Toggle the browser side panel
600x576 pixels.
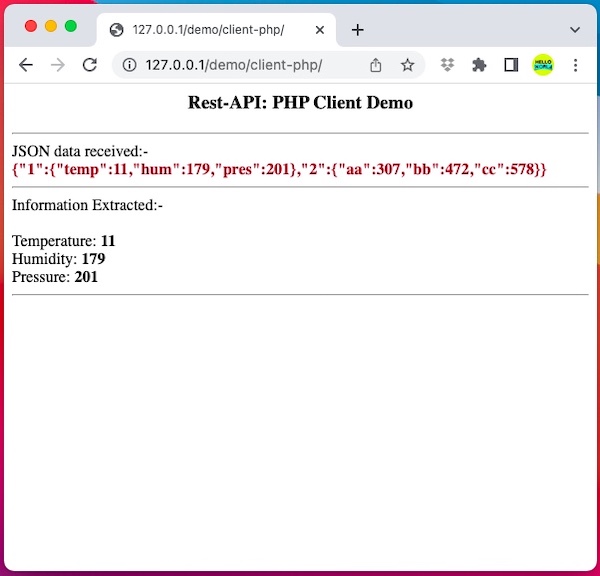511,65
